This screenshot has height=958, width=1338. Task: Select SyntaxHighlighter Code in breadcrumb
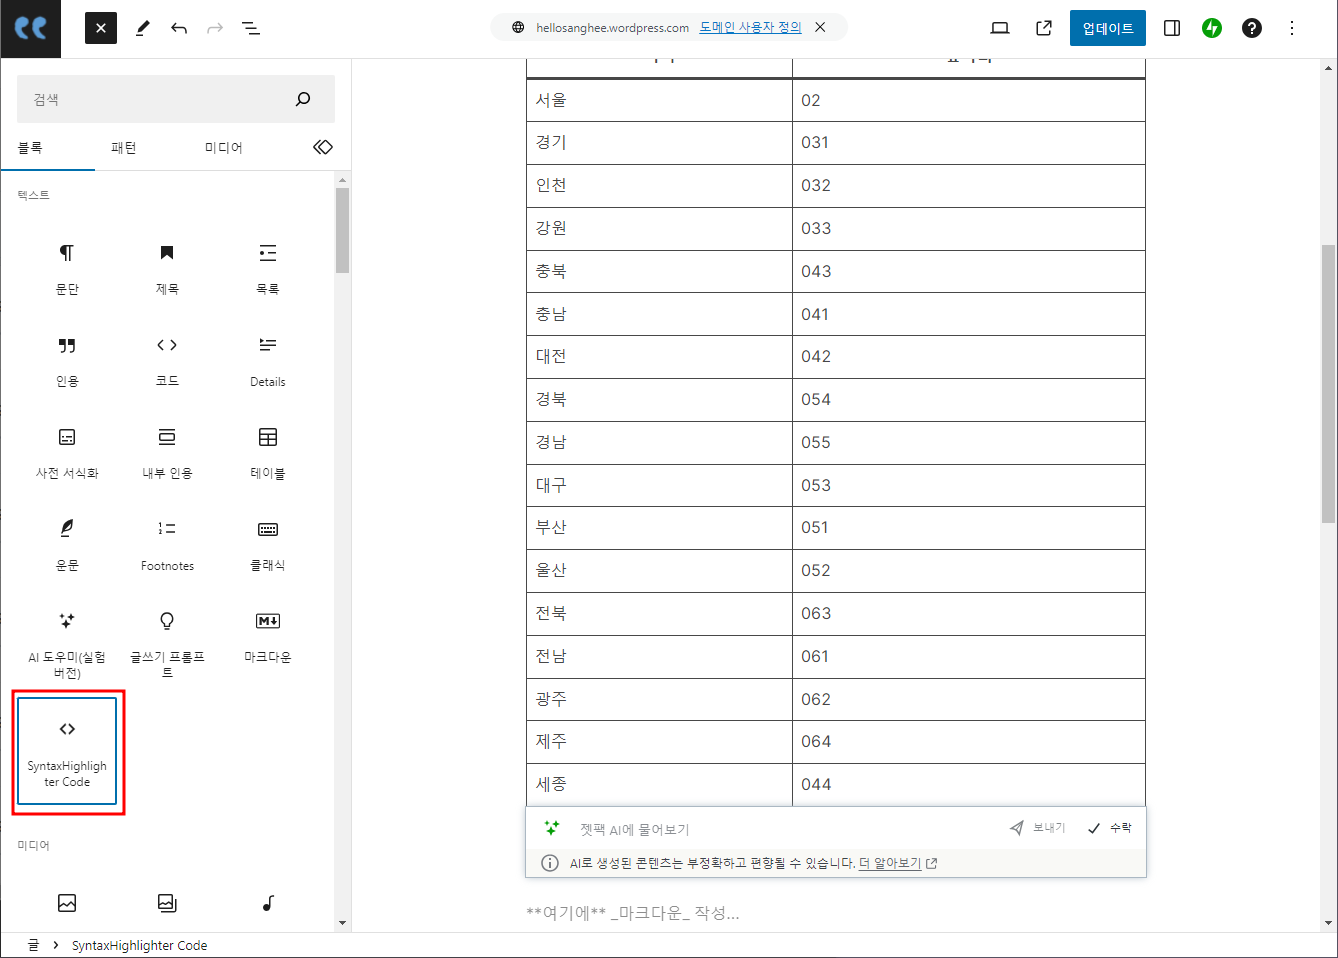point(139,945)
